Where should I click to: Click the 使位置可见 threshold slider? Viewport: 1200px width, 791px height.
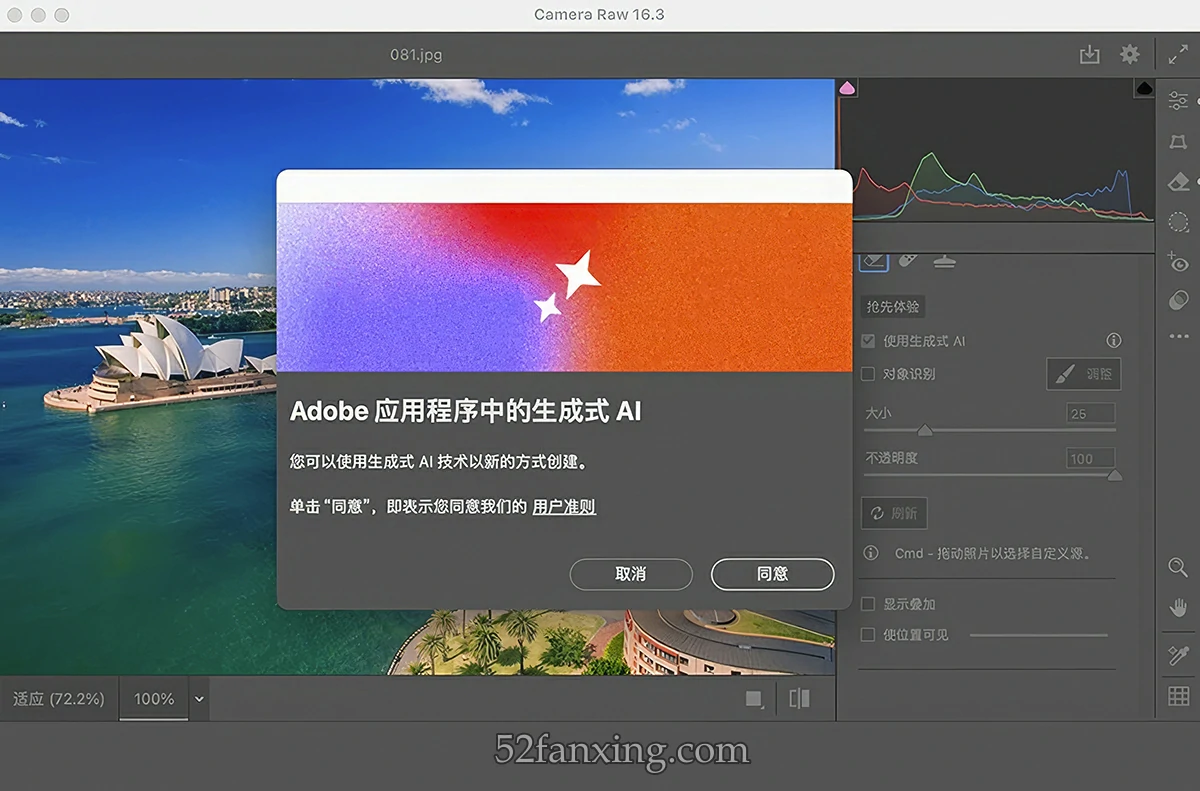pos(1038,635)
